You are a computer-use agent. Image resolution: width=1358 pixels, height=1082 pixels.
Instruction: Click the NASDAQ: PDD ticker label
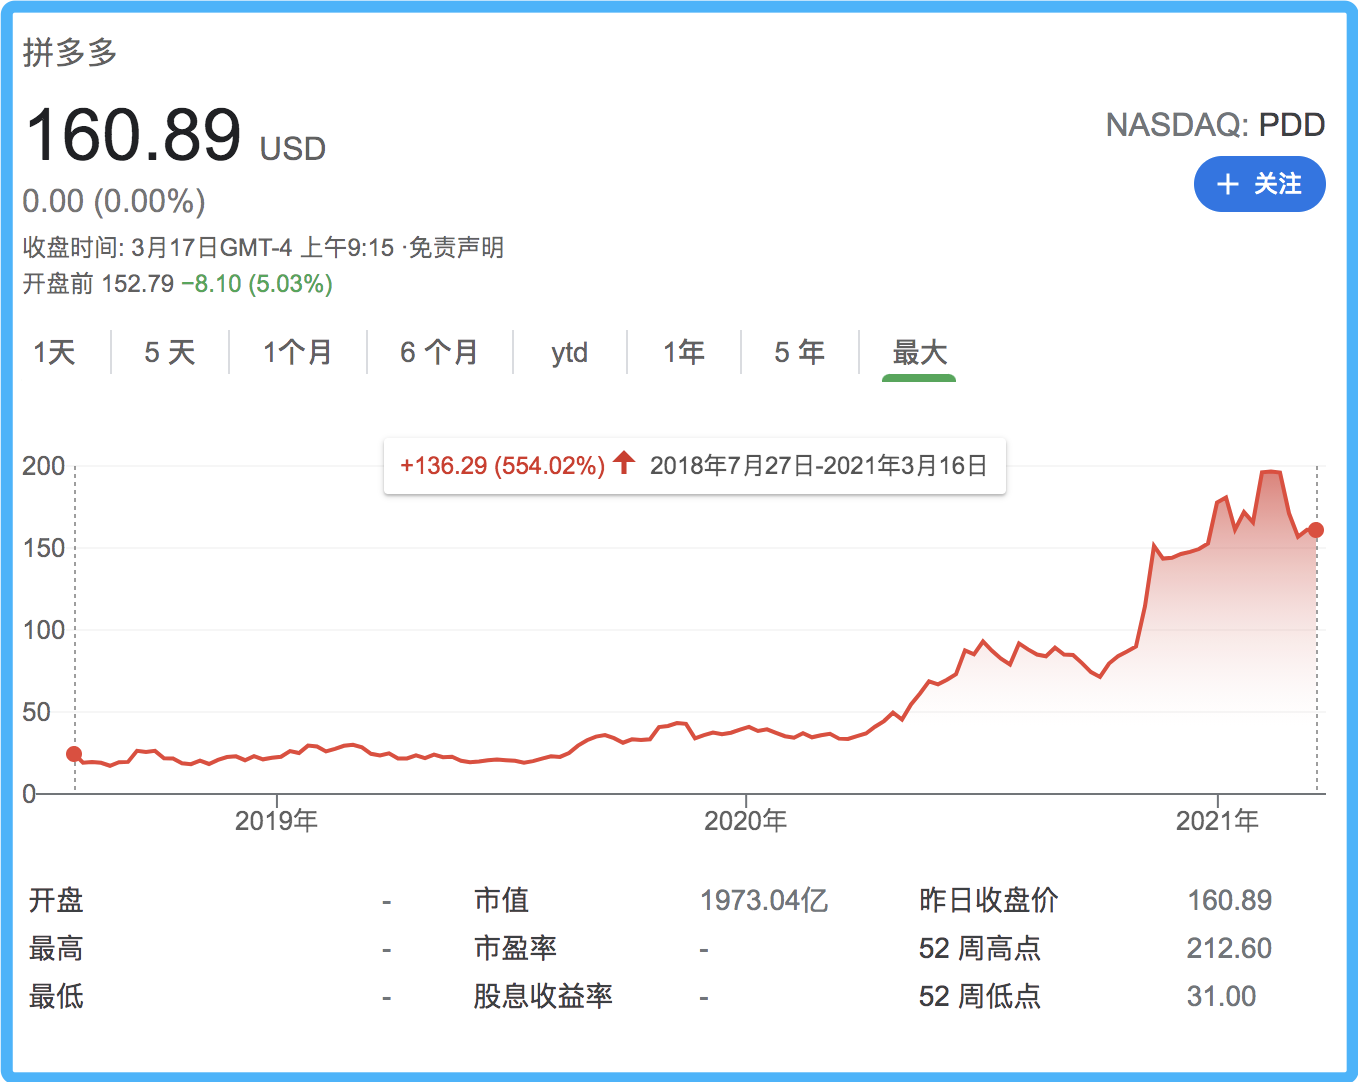[x=1214, y=124]
